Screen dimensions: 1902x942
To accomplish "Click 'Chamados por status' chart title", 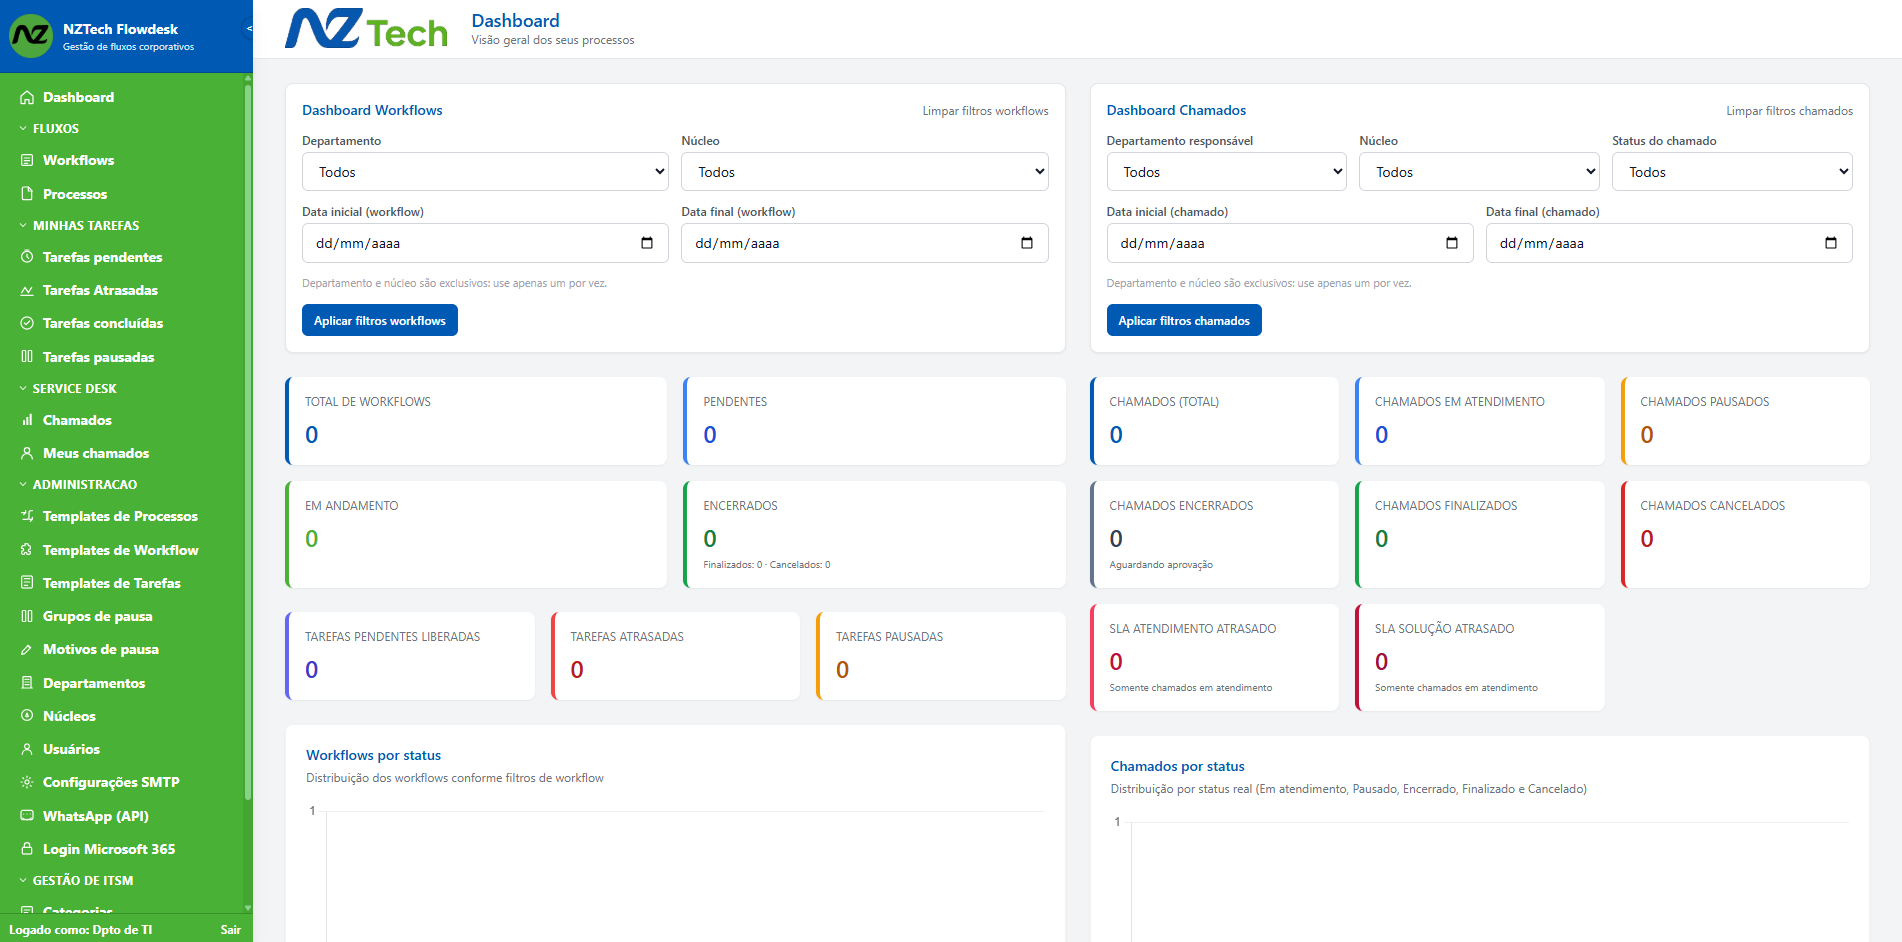I will (x=1177, y=766).
